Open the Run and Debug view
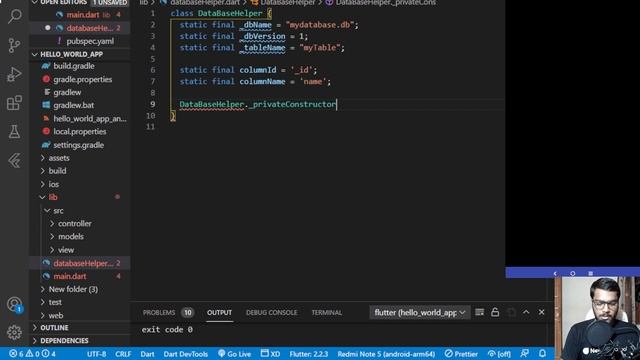This screenshot has height=360, width=640. [x=14, y=74]
